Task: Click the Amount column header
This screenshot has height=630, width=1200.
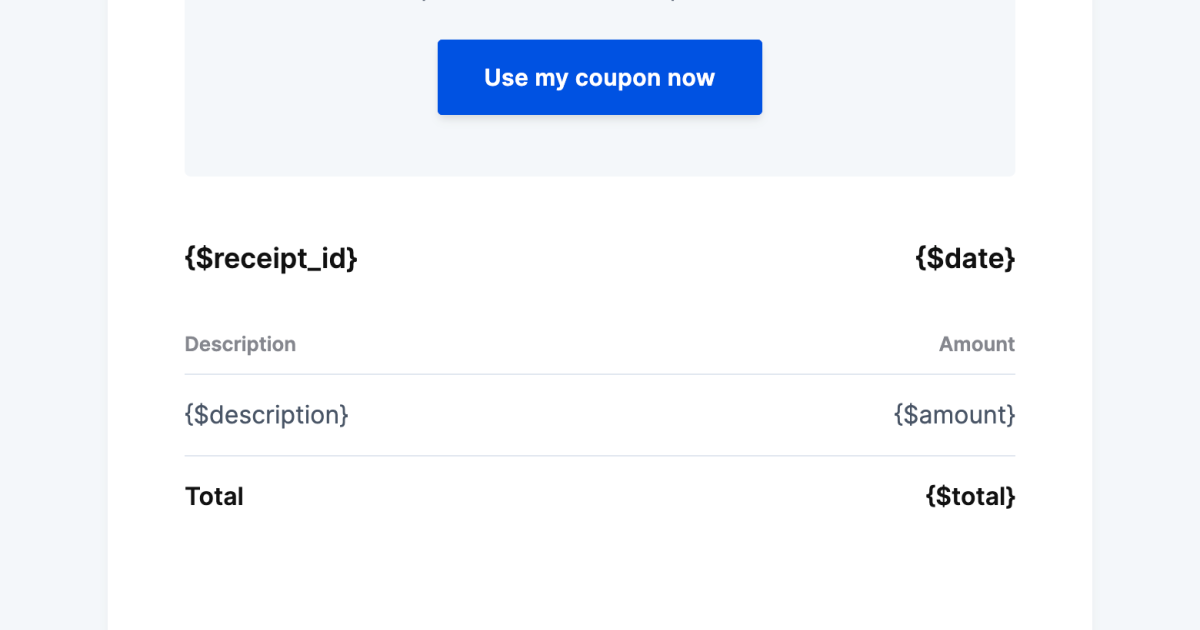Action: (x=976, y=344)
